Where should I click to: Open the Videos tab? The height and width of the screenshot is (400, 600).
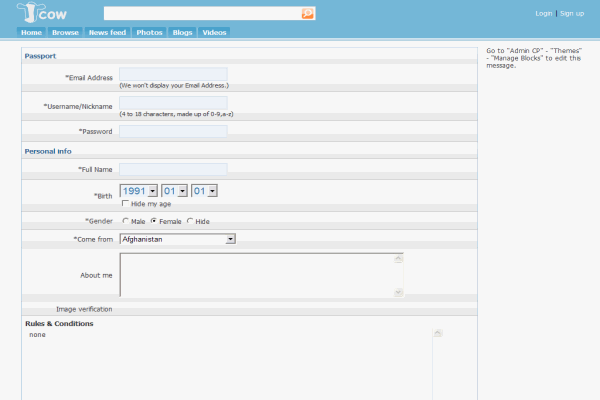pos(214,32)
